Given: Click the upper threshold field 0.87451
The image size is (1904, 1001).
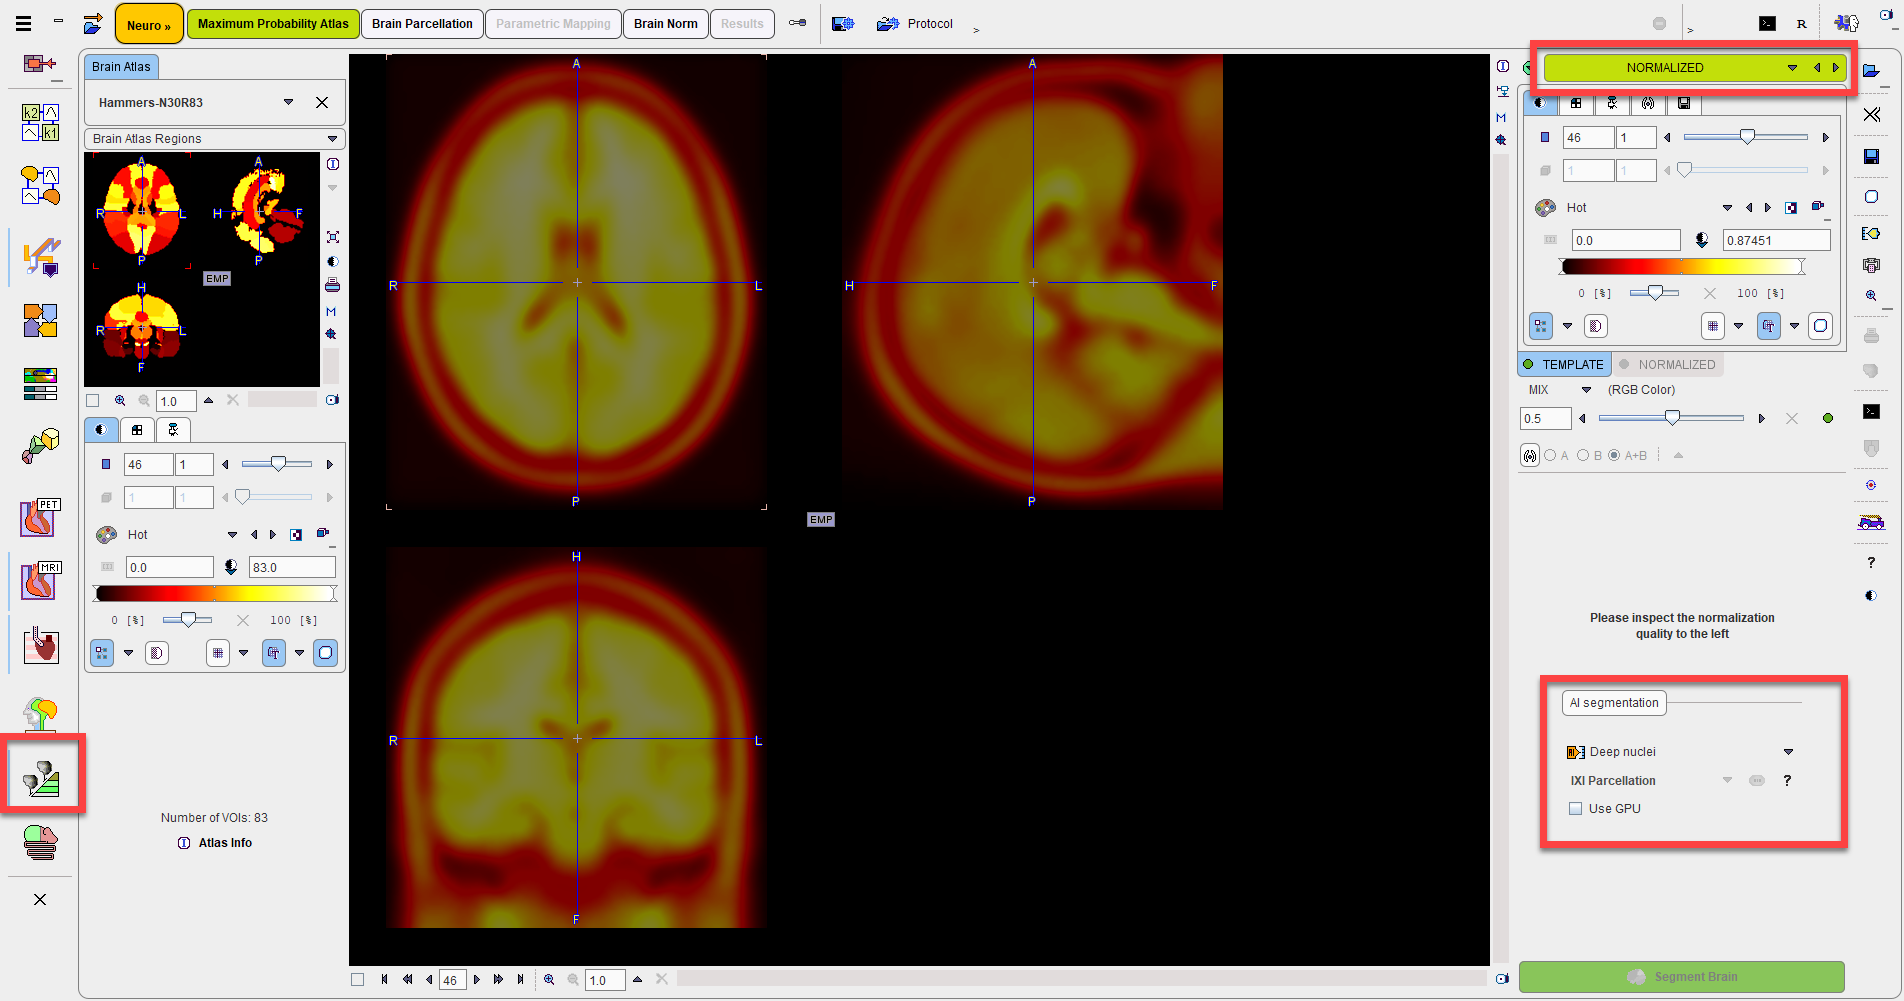Looking at the screenshot, I should coord(1776,241).
